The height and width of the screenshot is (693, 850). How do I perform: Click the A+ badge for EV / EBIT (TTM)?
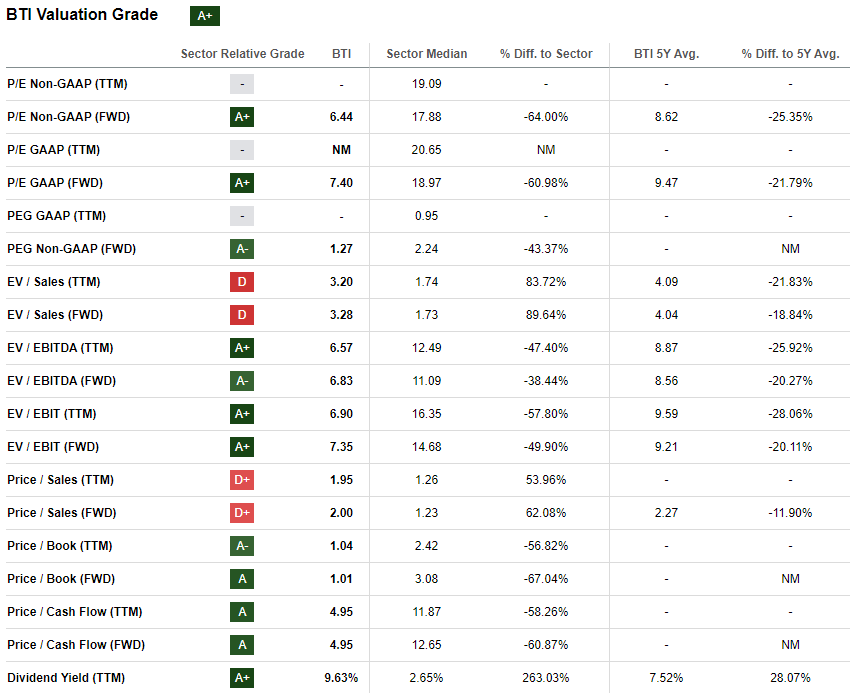(x=241, y=414)
